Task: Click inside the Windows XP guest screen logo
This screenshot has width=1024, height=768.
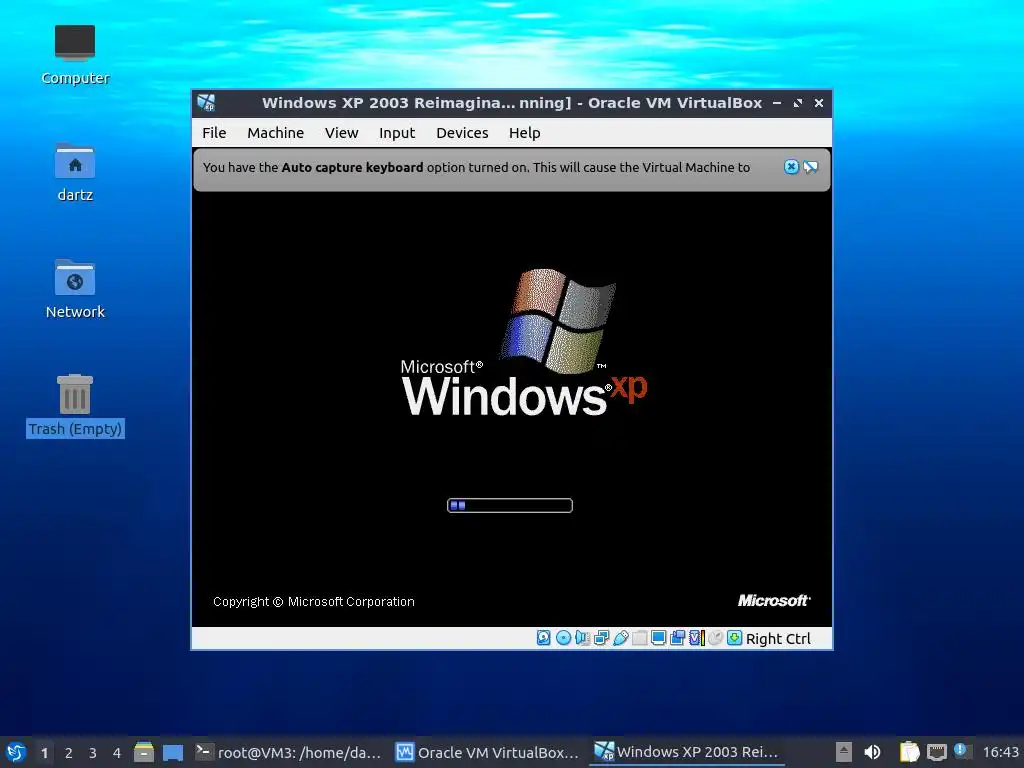Action: pyautogui.click(x=524, y=343)
